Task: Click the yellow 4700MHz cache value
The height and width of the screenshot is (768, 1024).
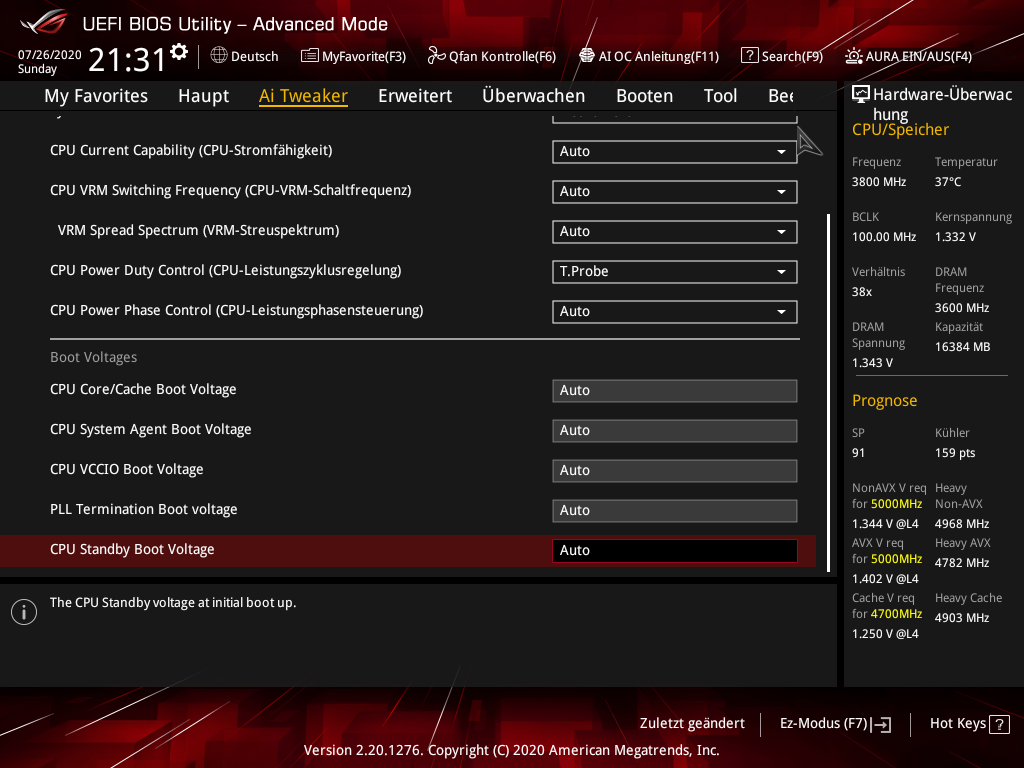Action: (896, 614)
